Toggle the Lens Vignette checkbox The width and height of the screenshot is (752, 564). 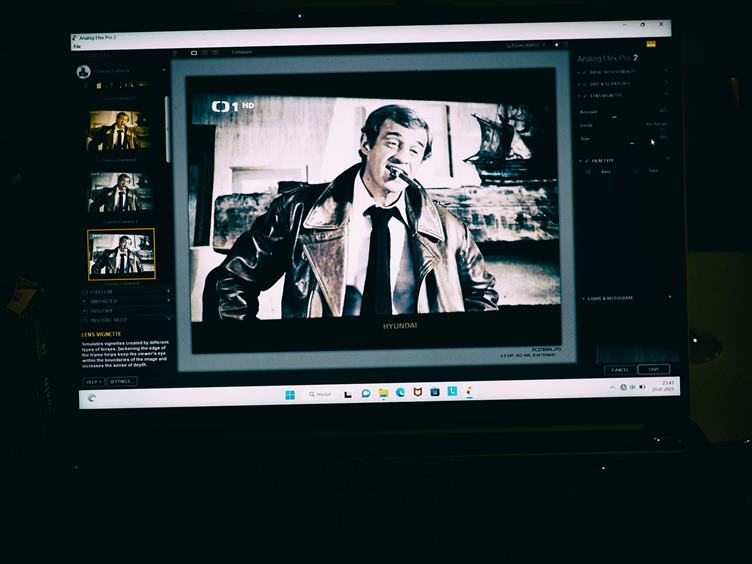pyautogui.click(x=586, y=96)
